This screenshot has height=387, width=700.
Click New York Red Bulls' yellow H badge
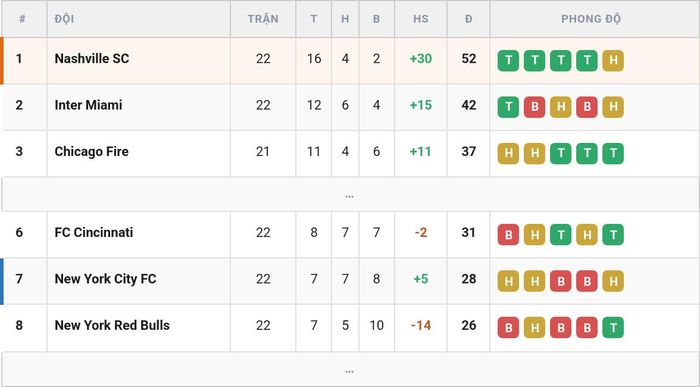click(x=534, y=327)
